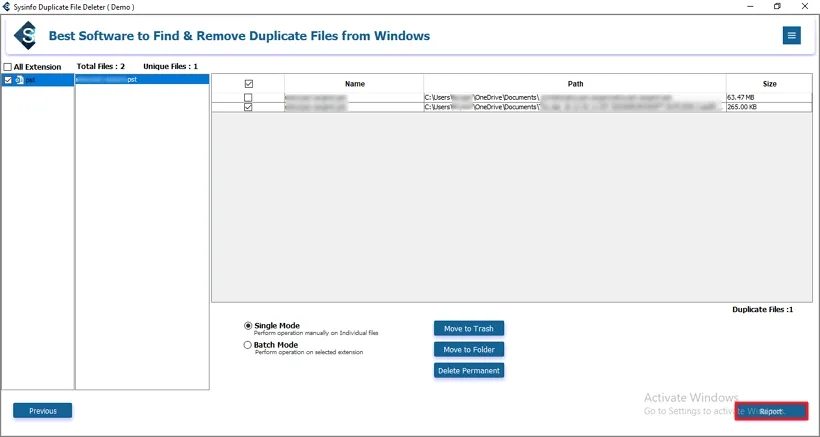Click the Sysinfo logo in the header
Image resolution: width=820 pixels, height=437 pixels.
click(x=25, y=36)
